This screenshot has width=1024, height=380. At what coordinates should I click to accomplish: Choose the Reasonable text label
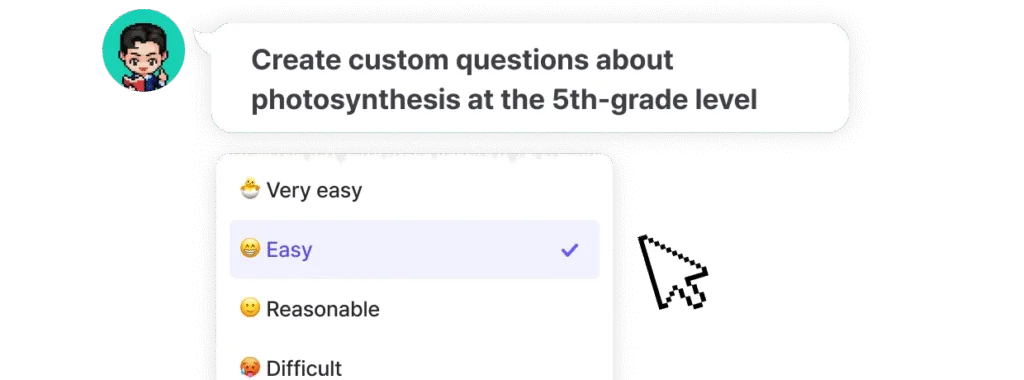[323, 309]
